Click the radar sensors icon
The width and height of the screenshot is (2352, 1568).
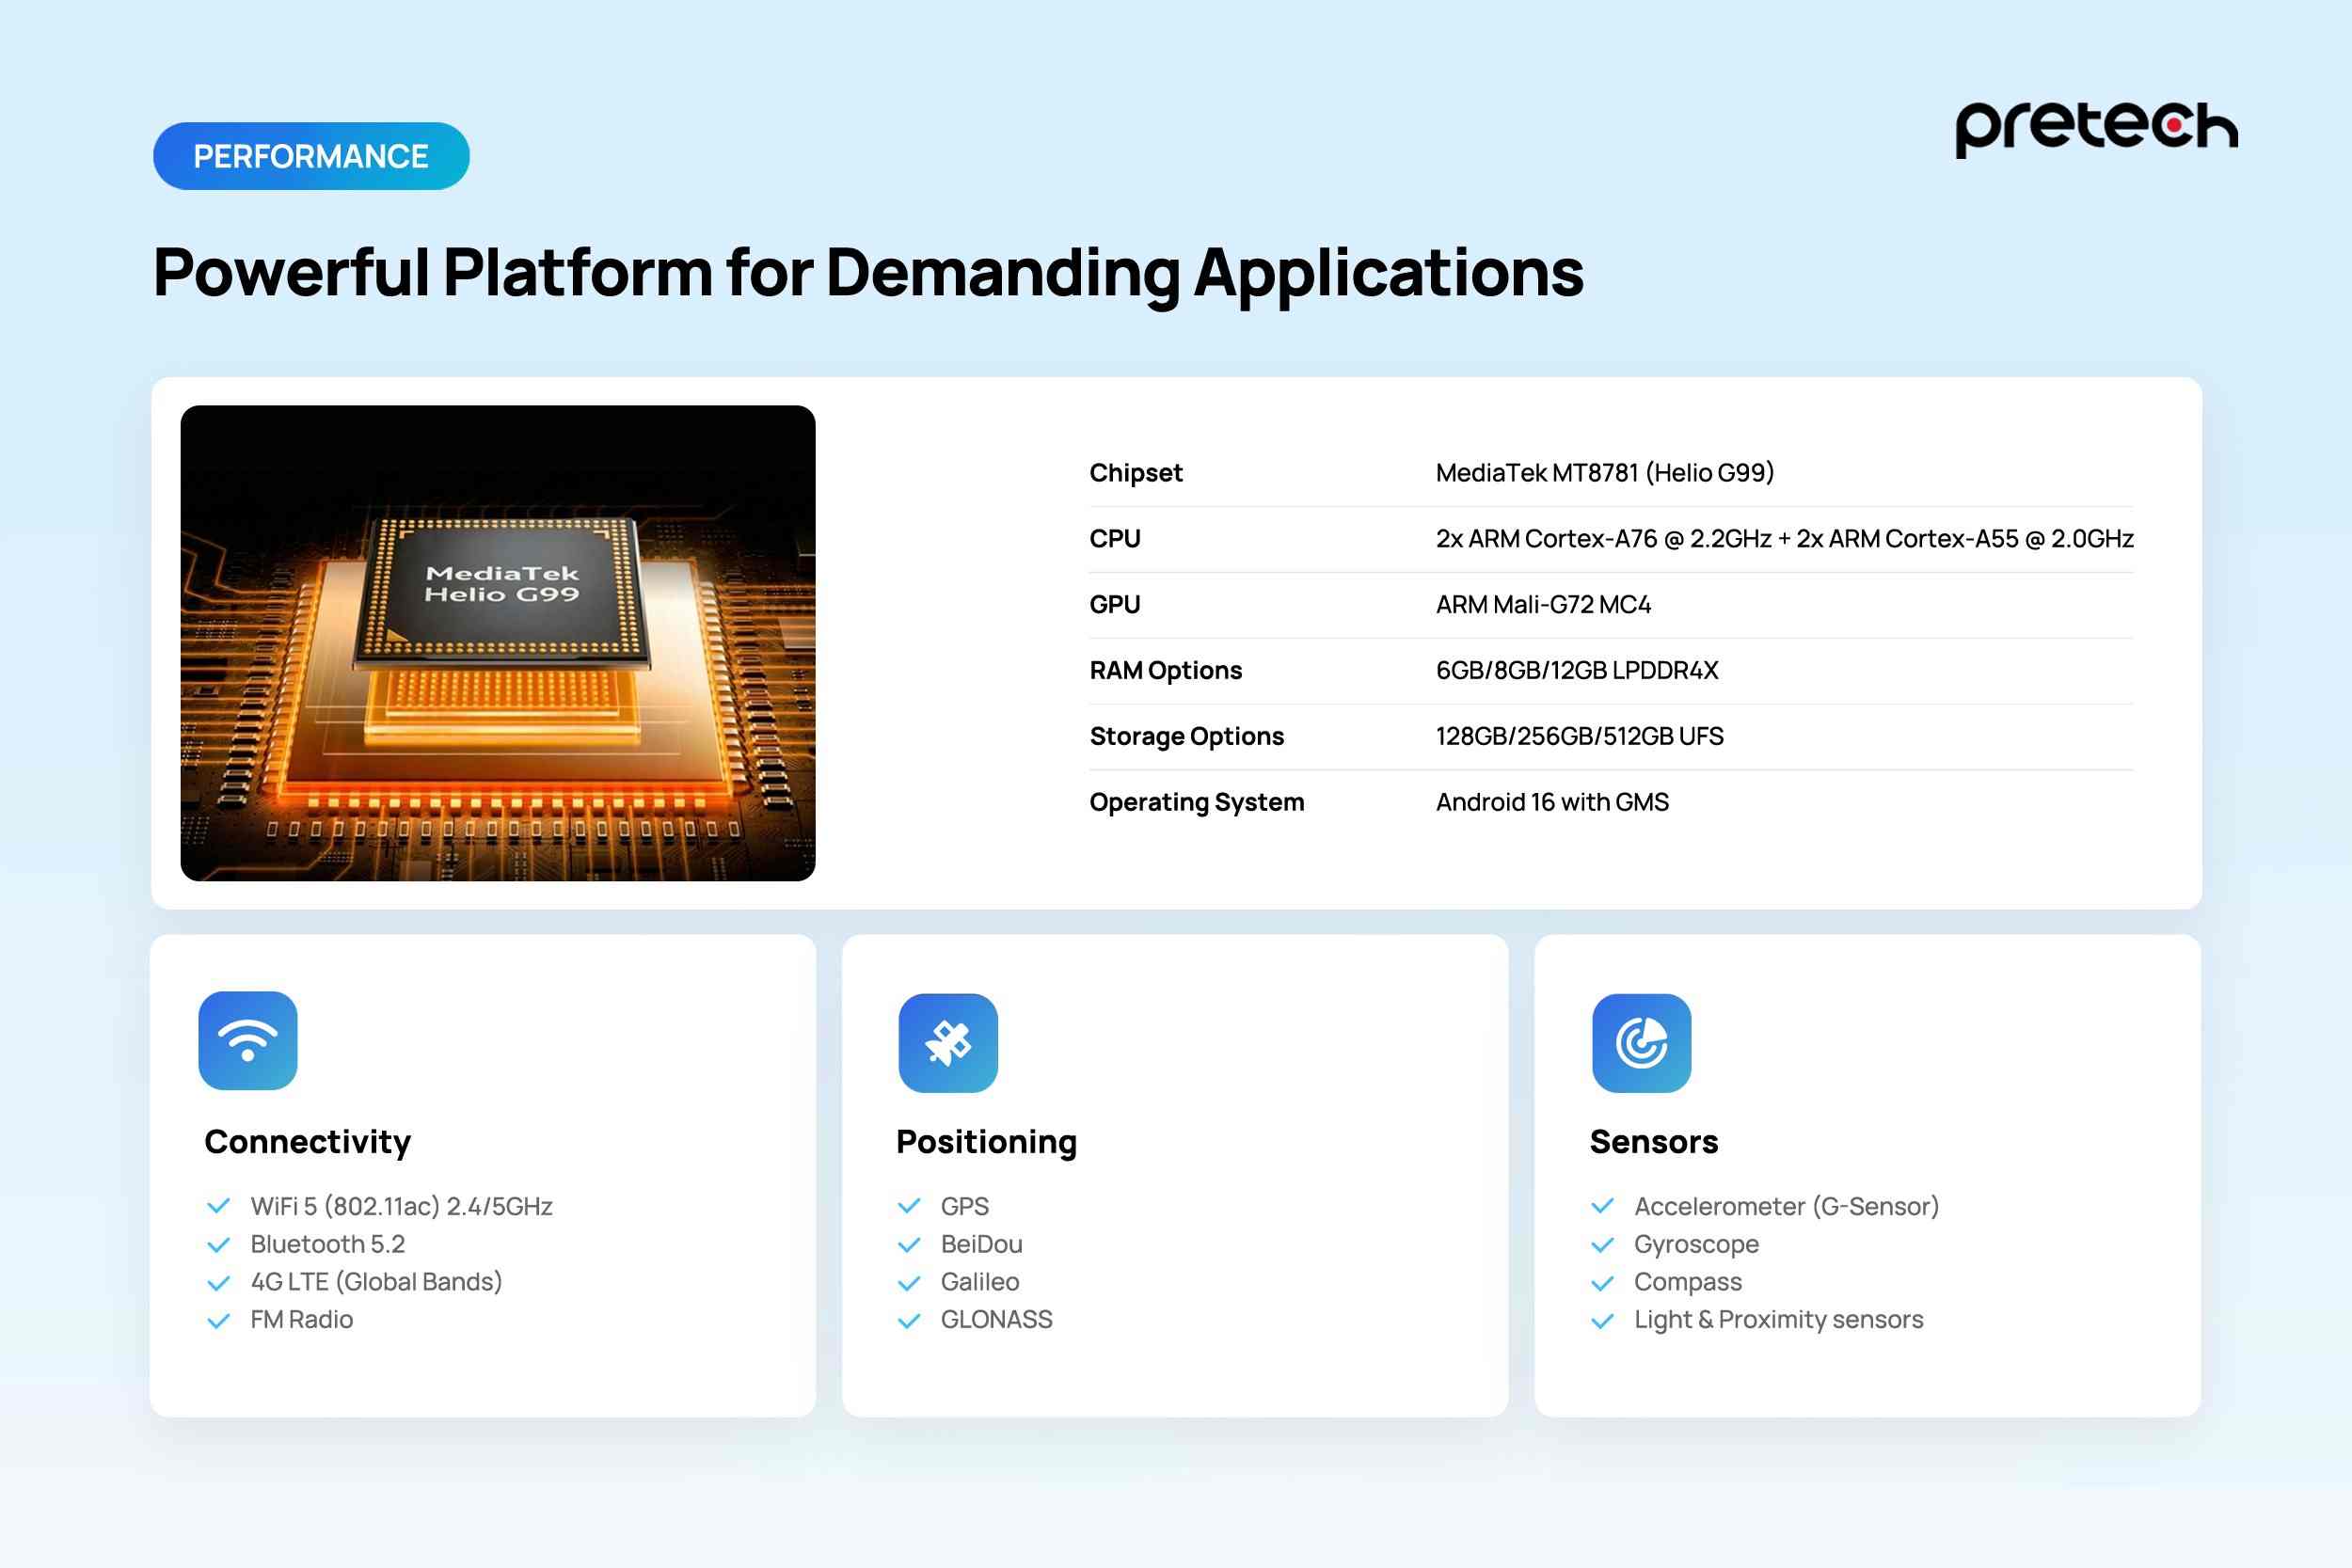coord(1641,1043)
